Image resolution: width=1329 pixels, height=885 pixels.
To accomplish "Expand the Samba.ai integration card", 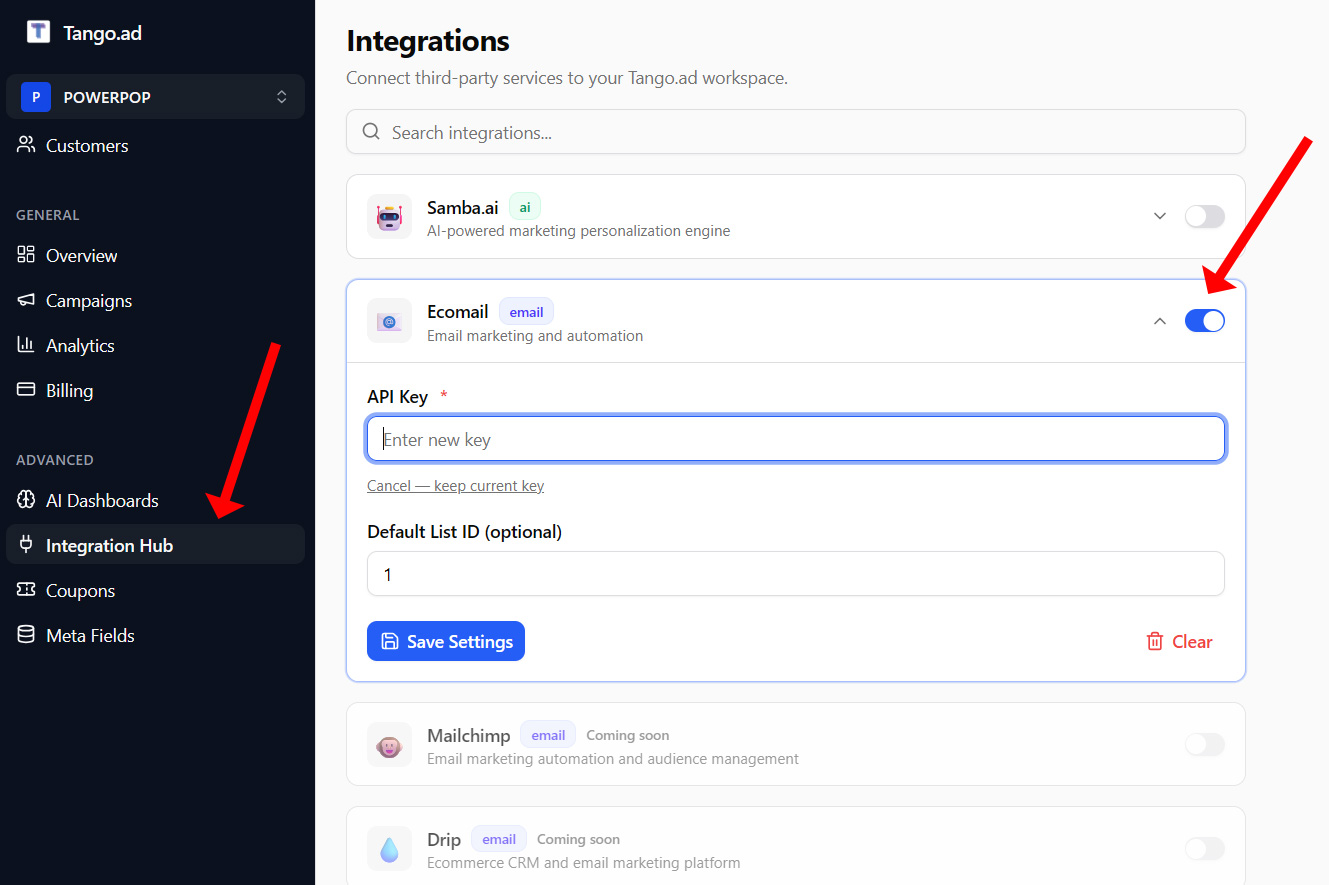I will [1160, 216].
